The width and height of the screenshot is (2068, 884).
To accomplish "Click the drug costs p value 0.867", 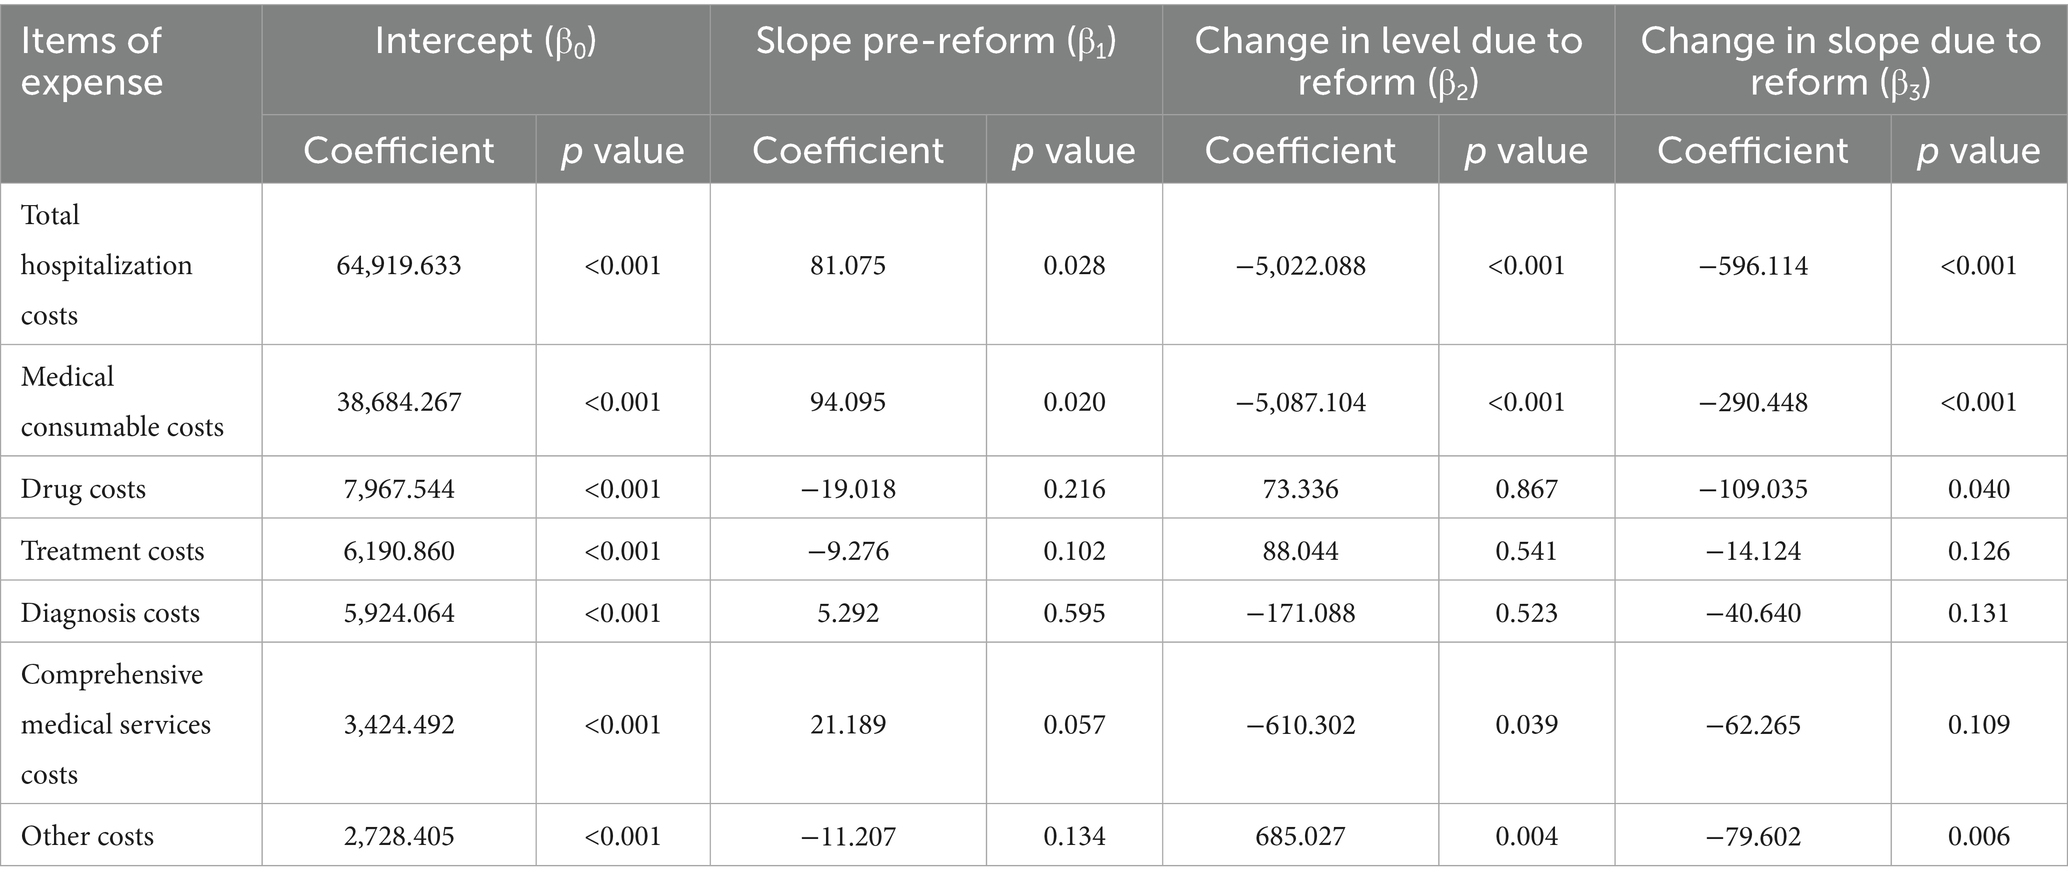I will pyautogui.click(x=1526, y=489).
